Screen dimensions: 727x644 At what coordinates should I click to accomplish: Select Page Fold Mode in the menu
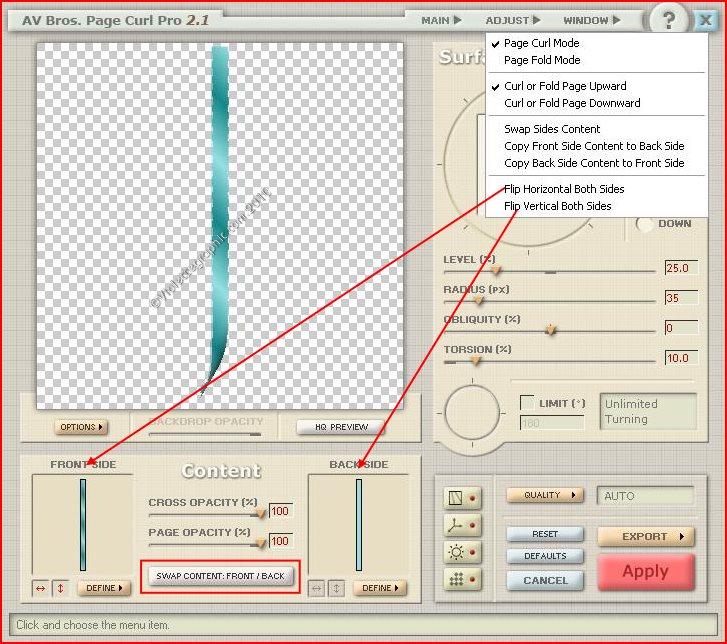click(x=541, y=60)
